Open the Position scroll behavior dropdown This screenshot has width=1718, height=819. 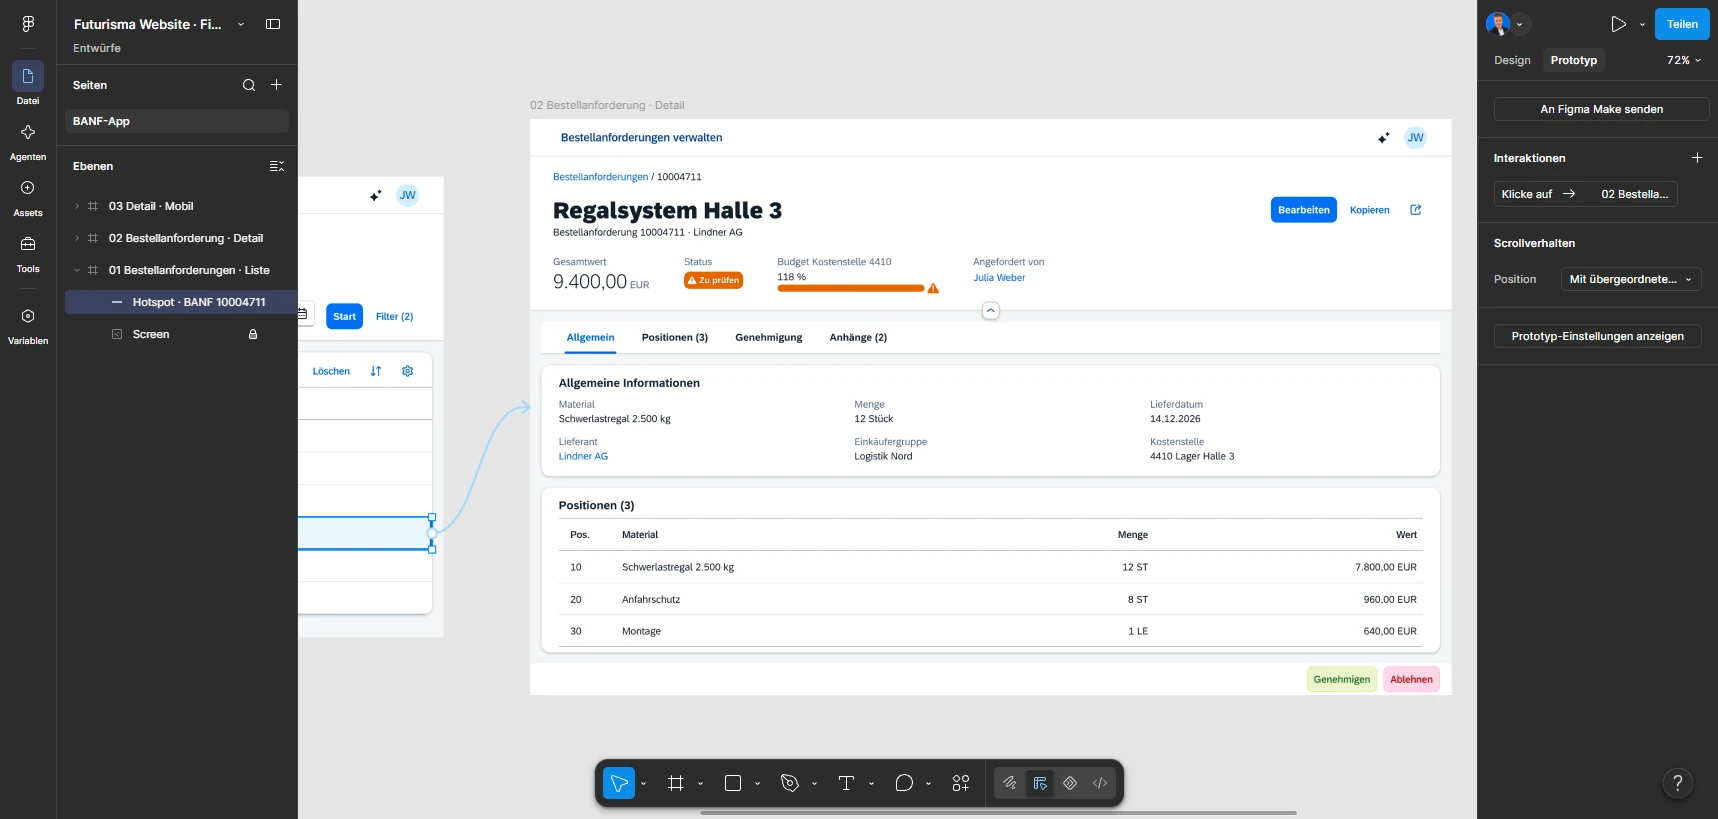point(1631,279)
